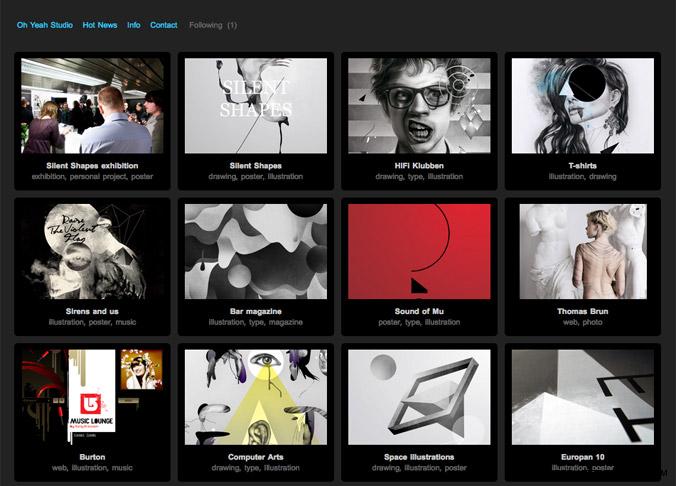Open the Following (1) link

tap(213, 25)
